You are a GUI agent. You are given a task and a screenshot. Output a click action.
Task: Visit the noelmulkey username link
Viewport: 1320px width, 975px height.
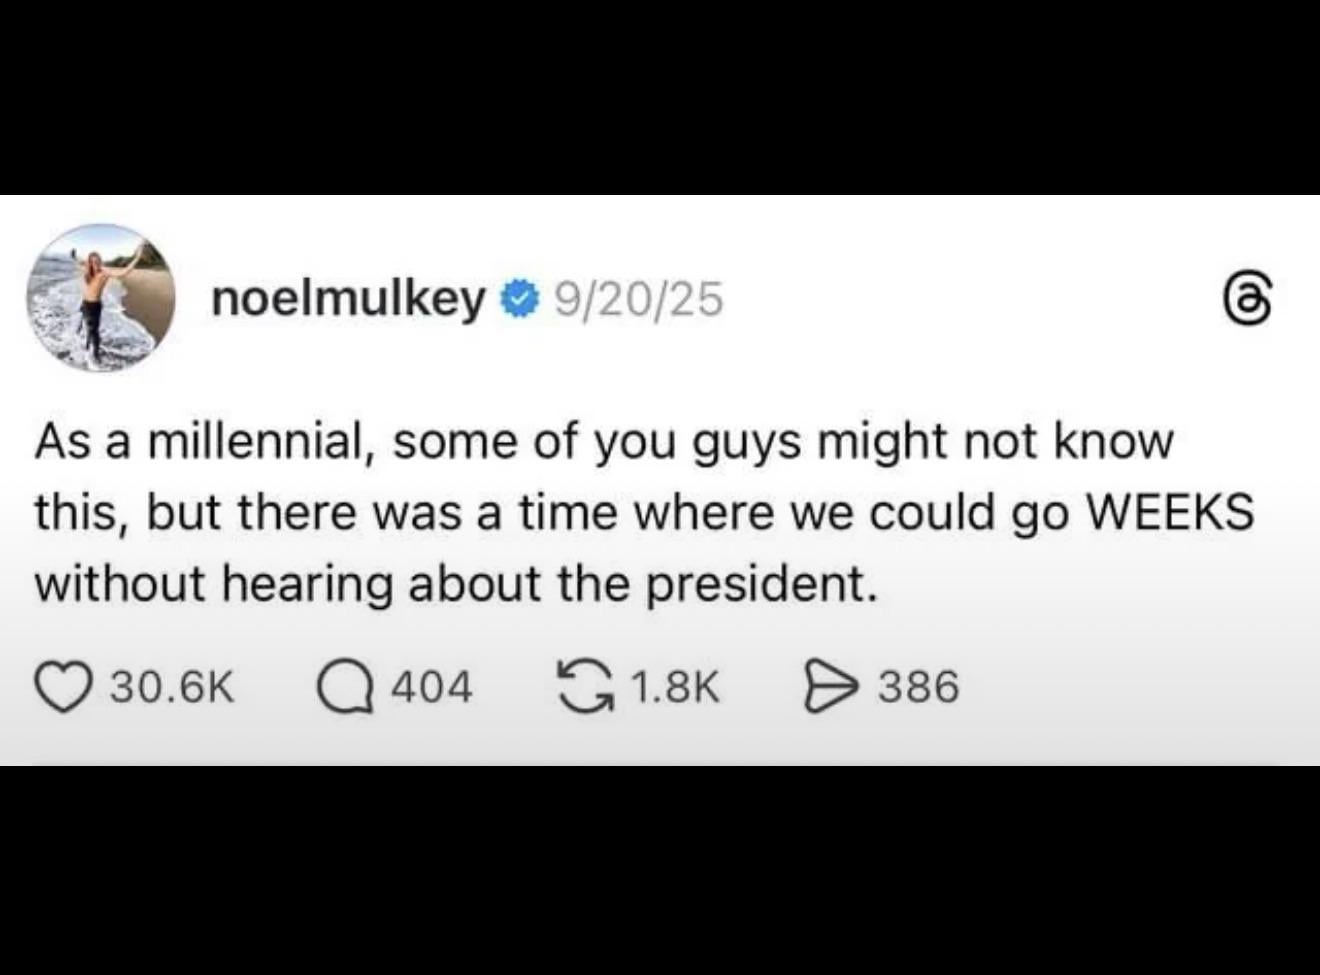[348, 298]
